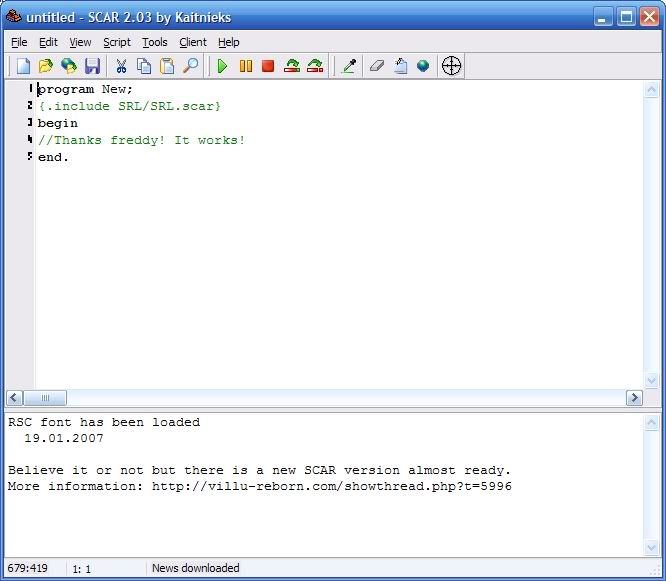Click the horizontal scrollbar right arrow
Screen dimensions: 666x581
634,398
